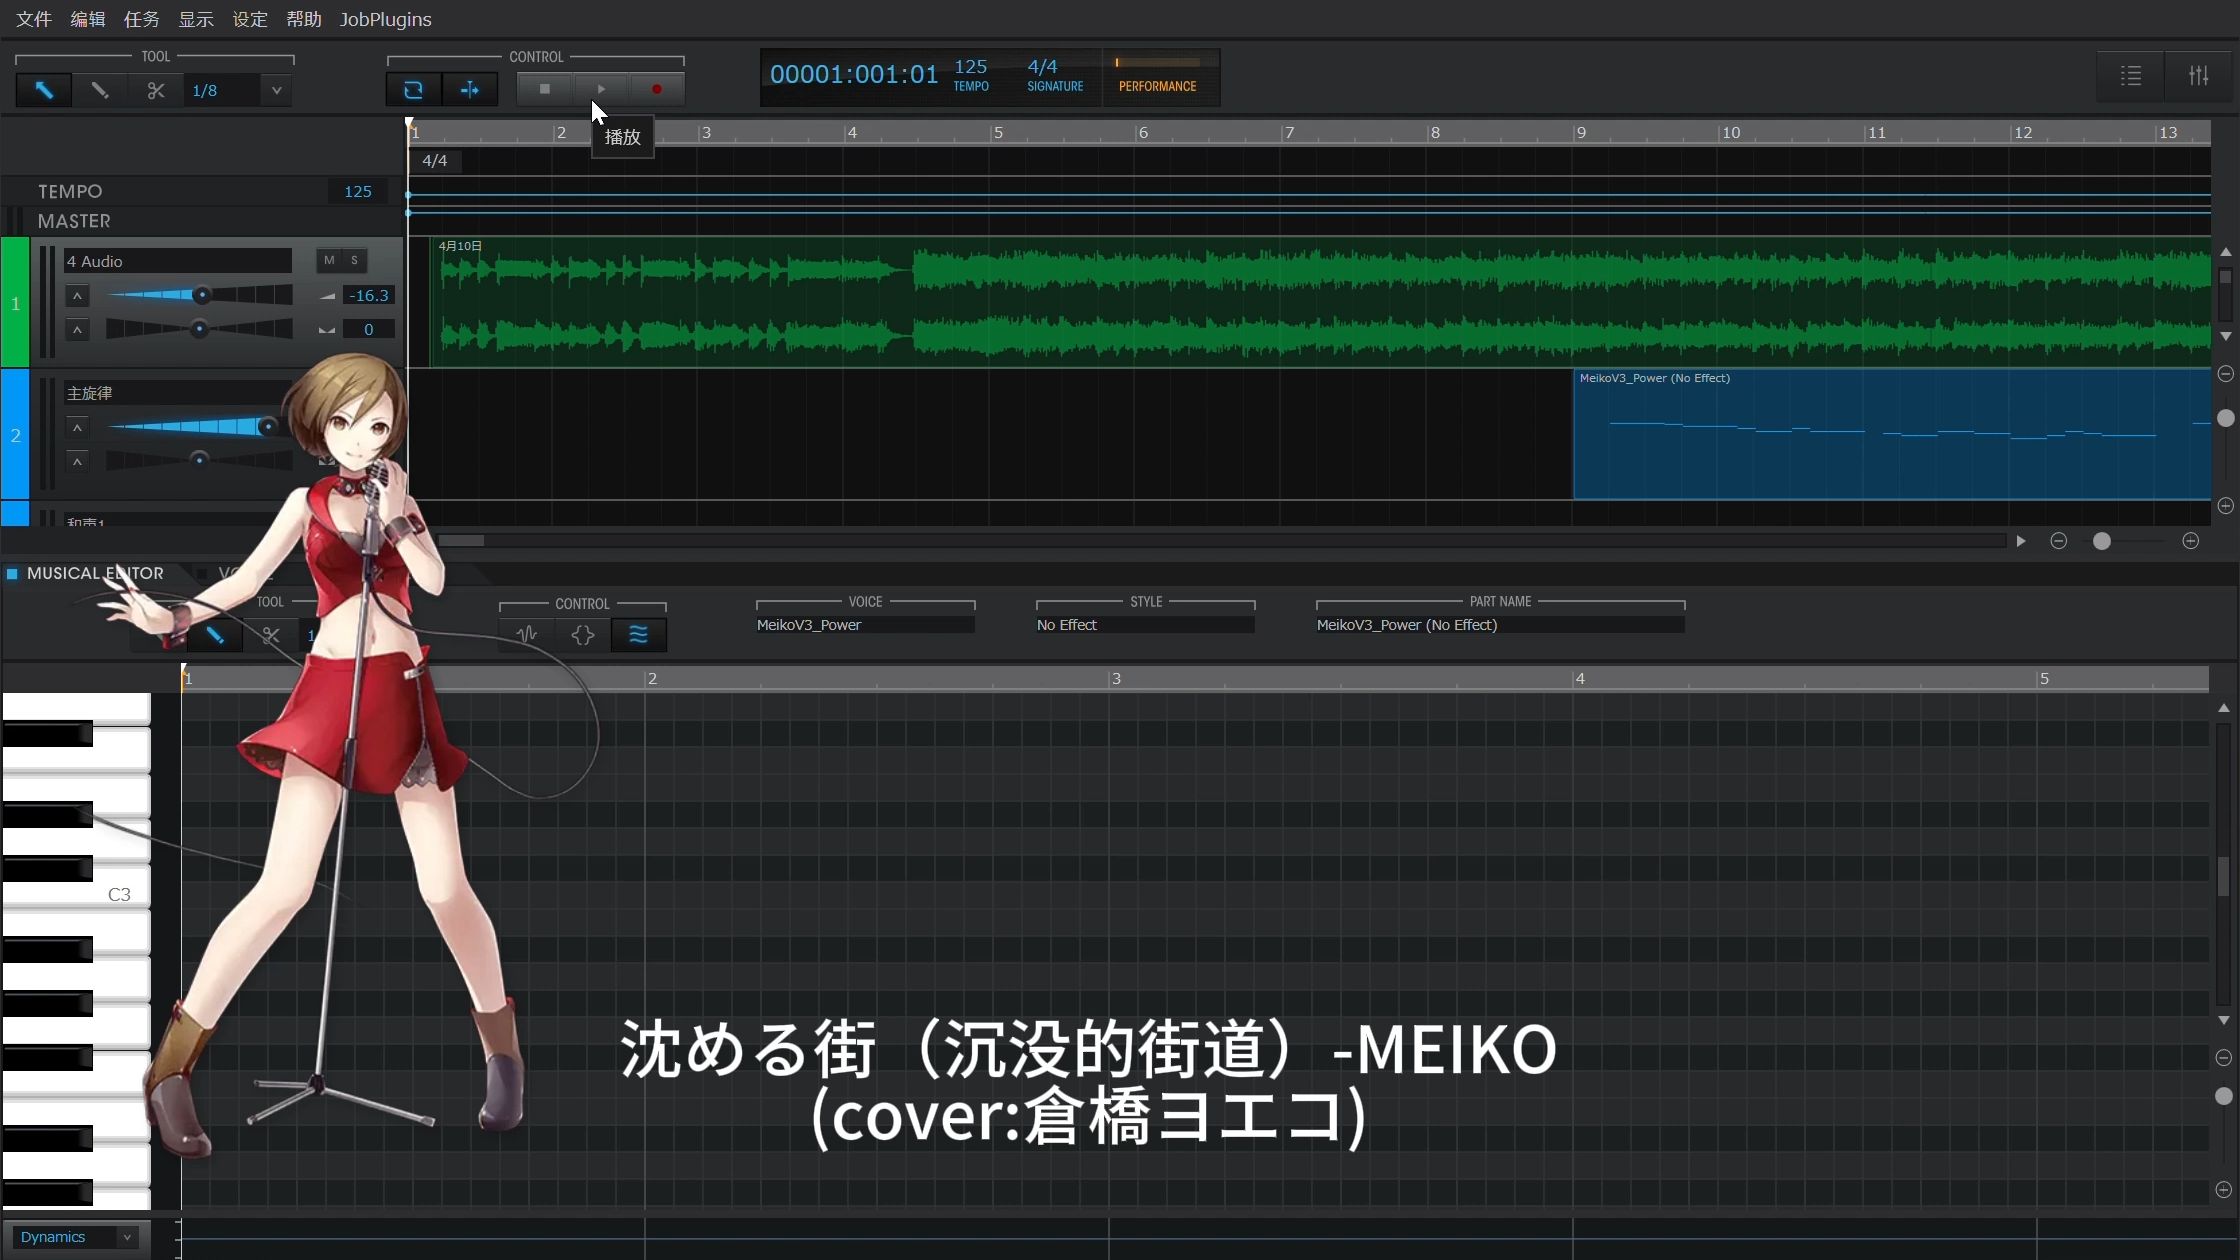Viewport: 2240px width, 1260px height.
Task: Toggle pitch curve wave control in Musical Editor
Action: click(638, 634)
